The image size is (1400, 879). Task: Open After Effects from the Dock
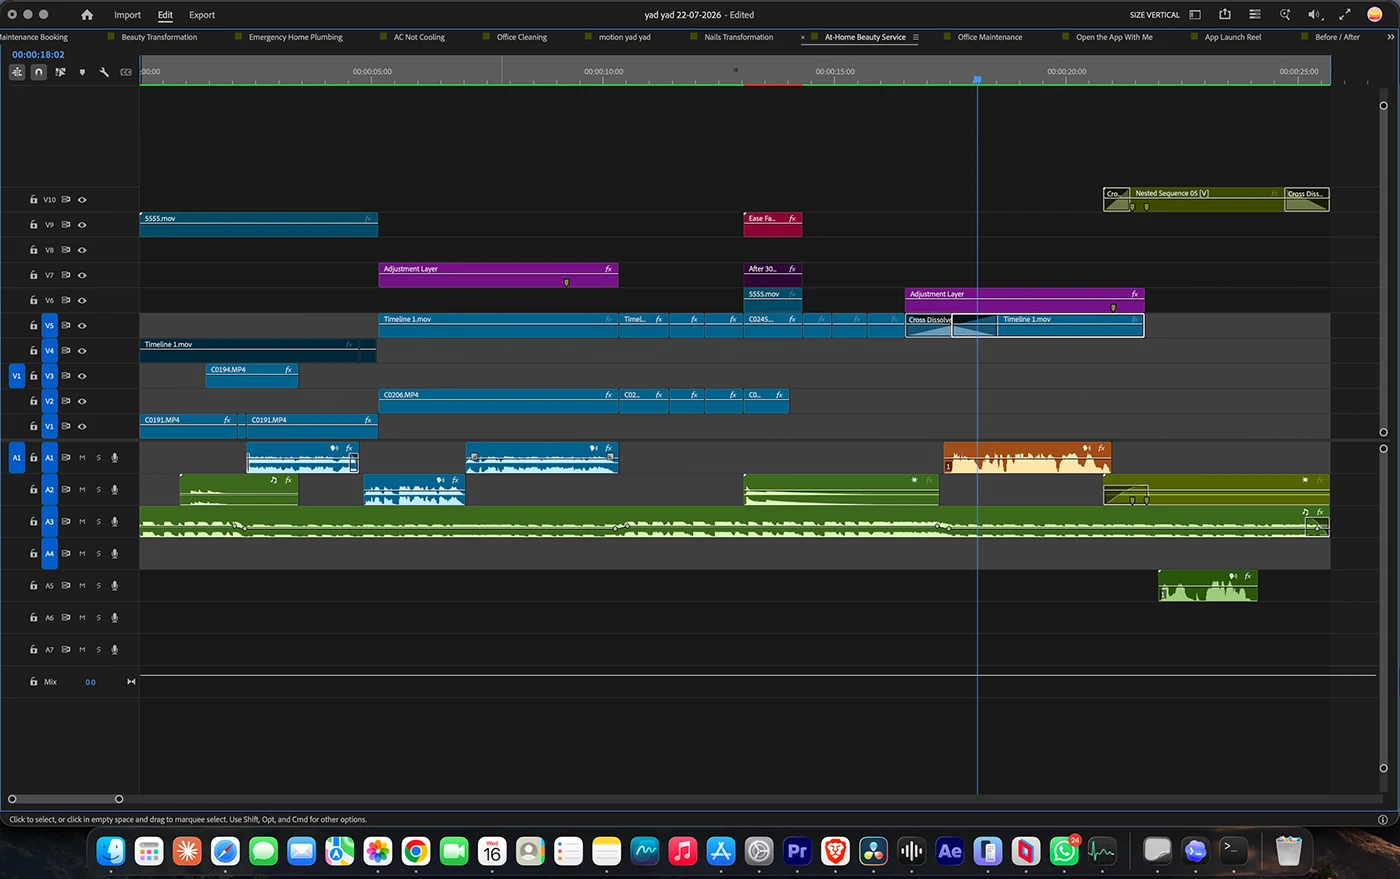click(x=950, y=851)
